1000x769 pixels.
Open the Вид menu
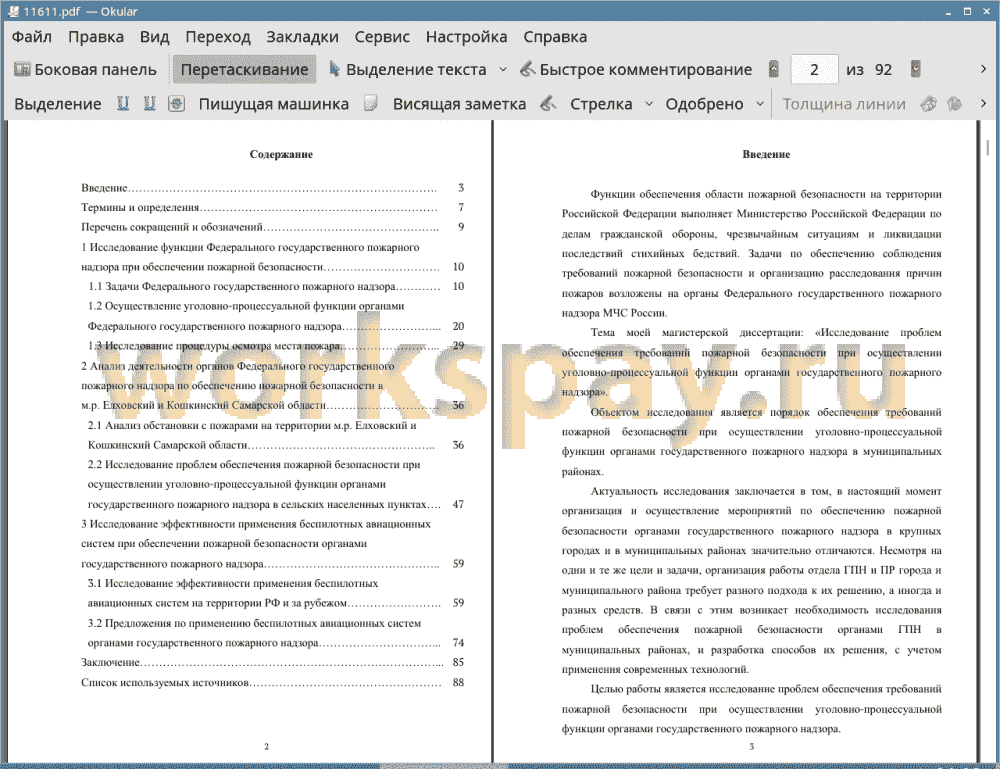(154, 37)
